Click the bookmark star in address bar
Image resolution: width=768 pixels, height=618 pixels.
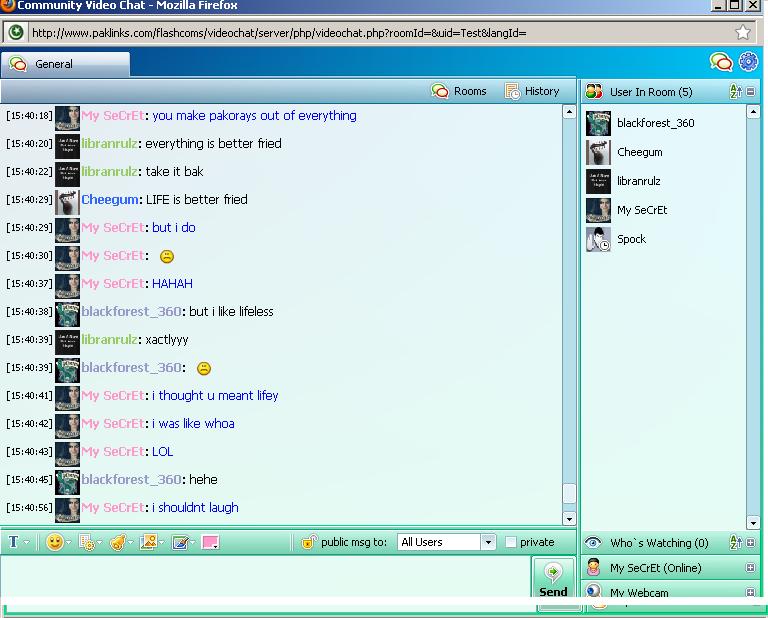(x=743, y=32)
